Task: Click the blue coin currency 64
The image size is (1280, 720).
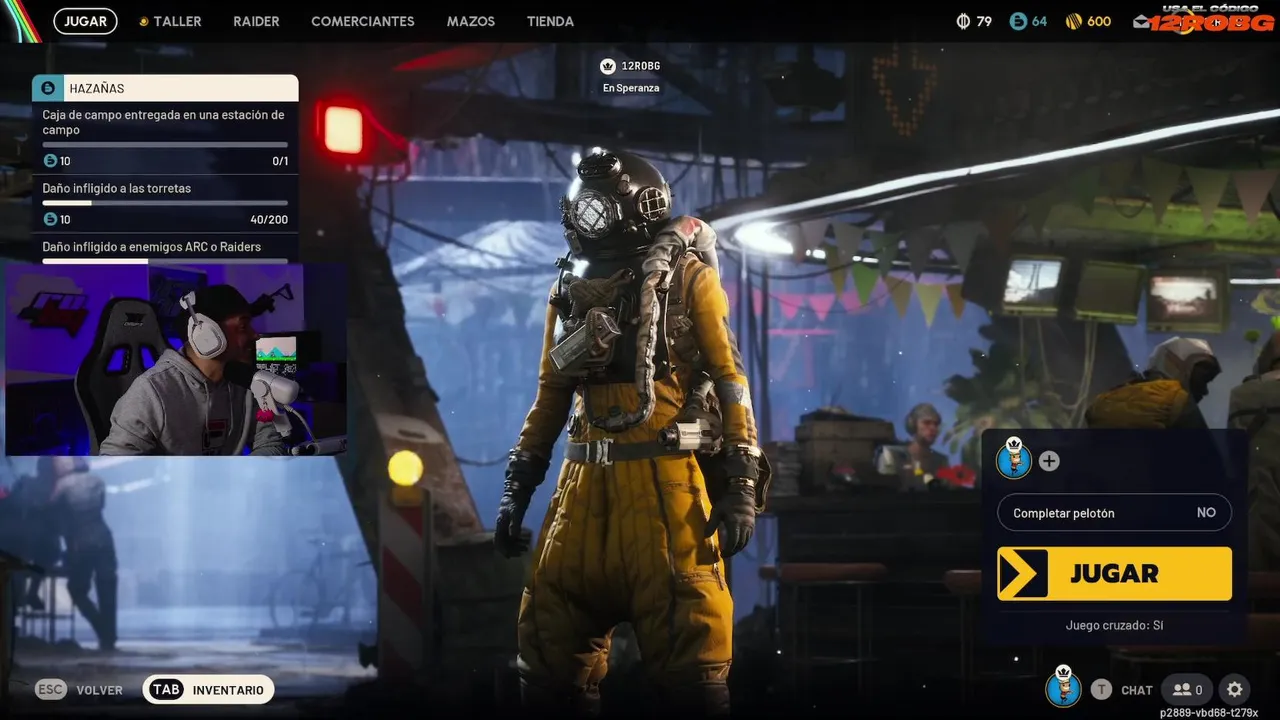Action: click(x=1018, y=21)
